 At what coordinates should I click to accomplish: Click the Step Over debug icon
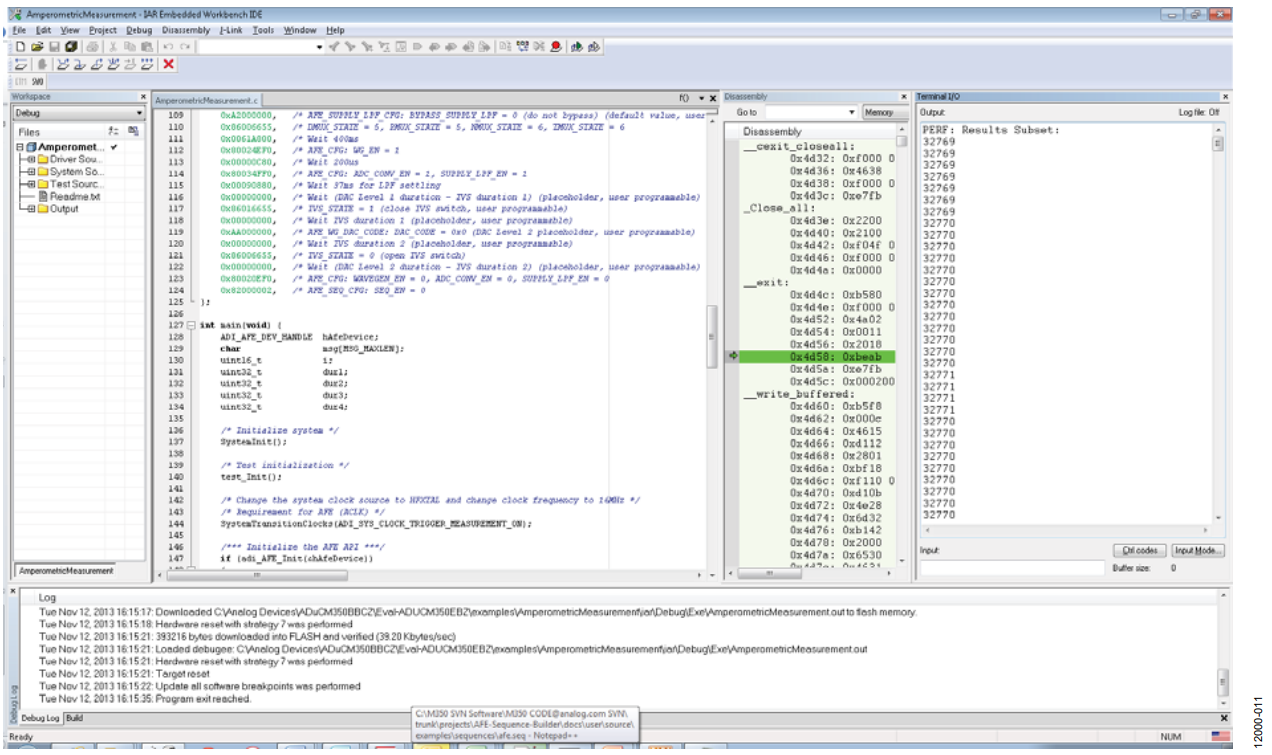click(62, 64)
